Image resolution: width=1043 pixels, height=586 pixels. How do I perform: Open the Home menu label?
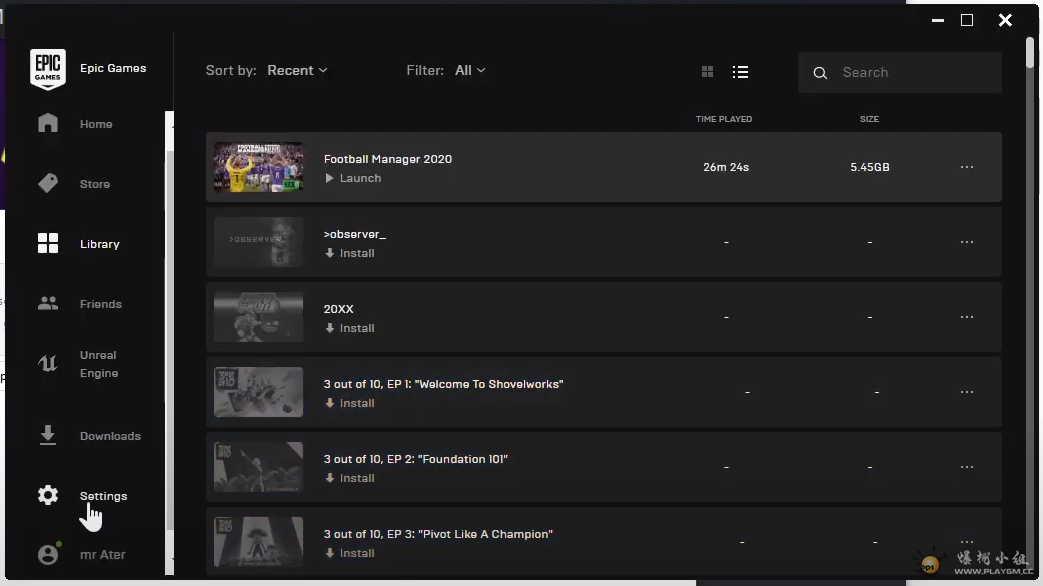96,124
